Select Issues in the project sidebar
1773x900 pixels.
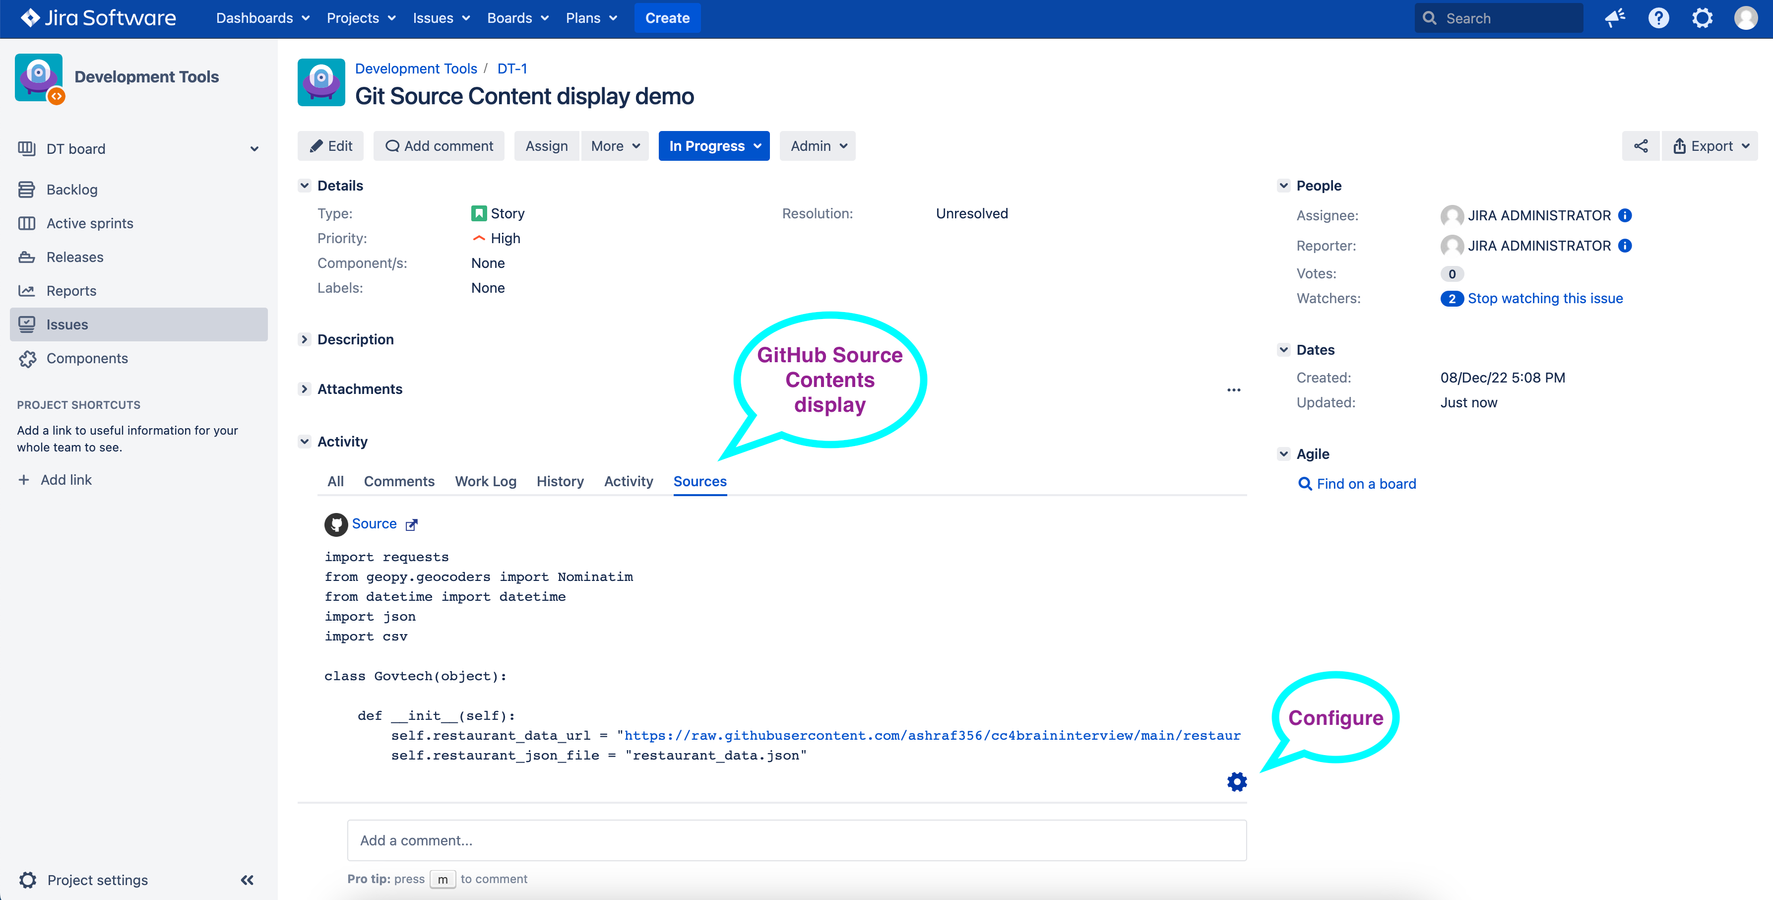[x=139, y=325]
